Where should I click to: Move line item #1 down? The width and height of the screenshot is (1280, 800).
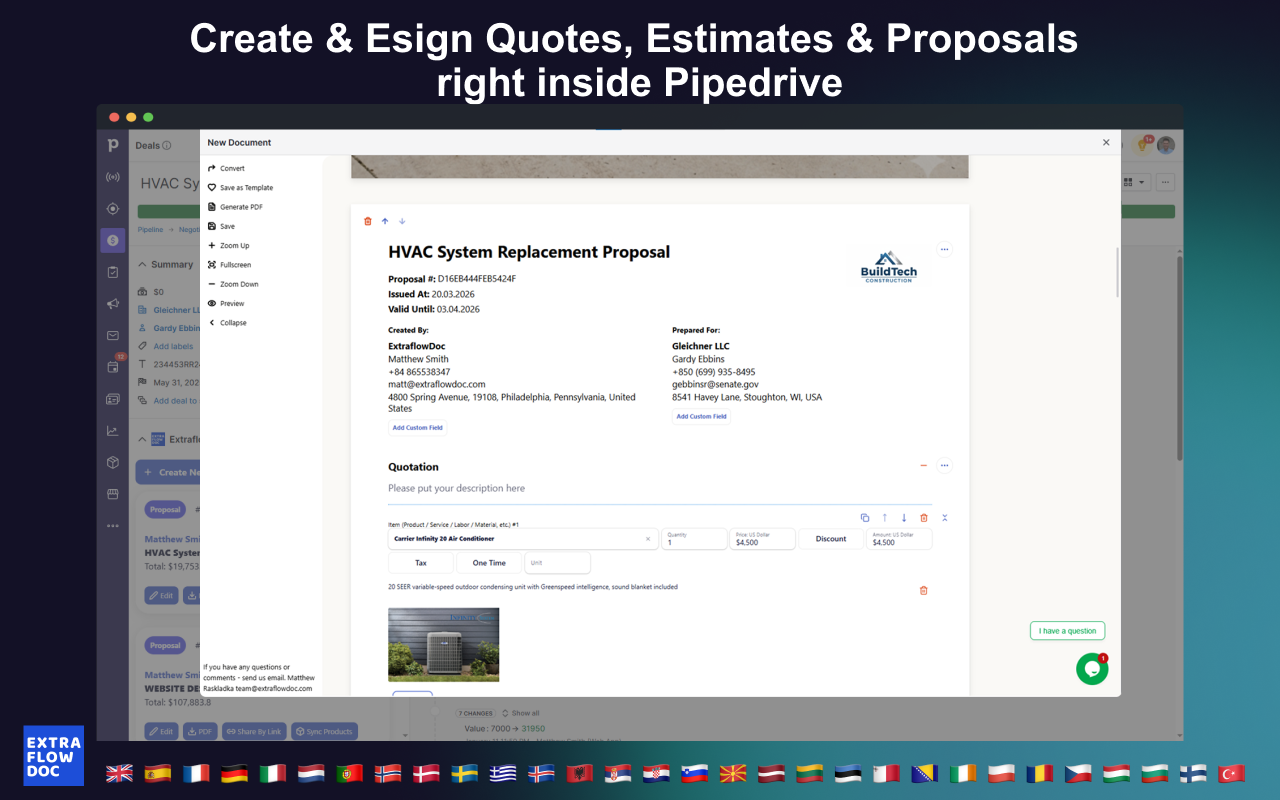[904, 518]
